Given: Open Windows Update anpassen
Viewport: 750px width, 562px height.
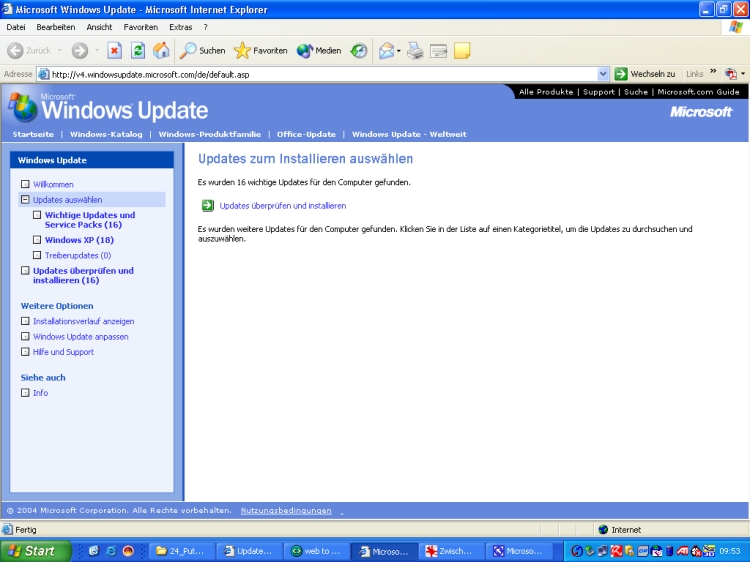Looking at the screenshot, I should pyautogui.click(x=80, y=336).
